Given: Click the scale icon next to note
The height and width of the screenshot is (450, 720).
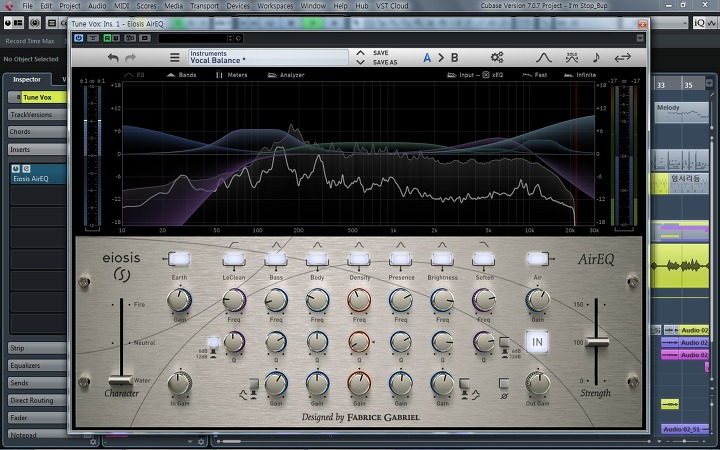Looking at the screenshot, I should 572,57.
